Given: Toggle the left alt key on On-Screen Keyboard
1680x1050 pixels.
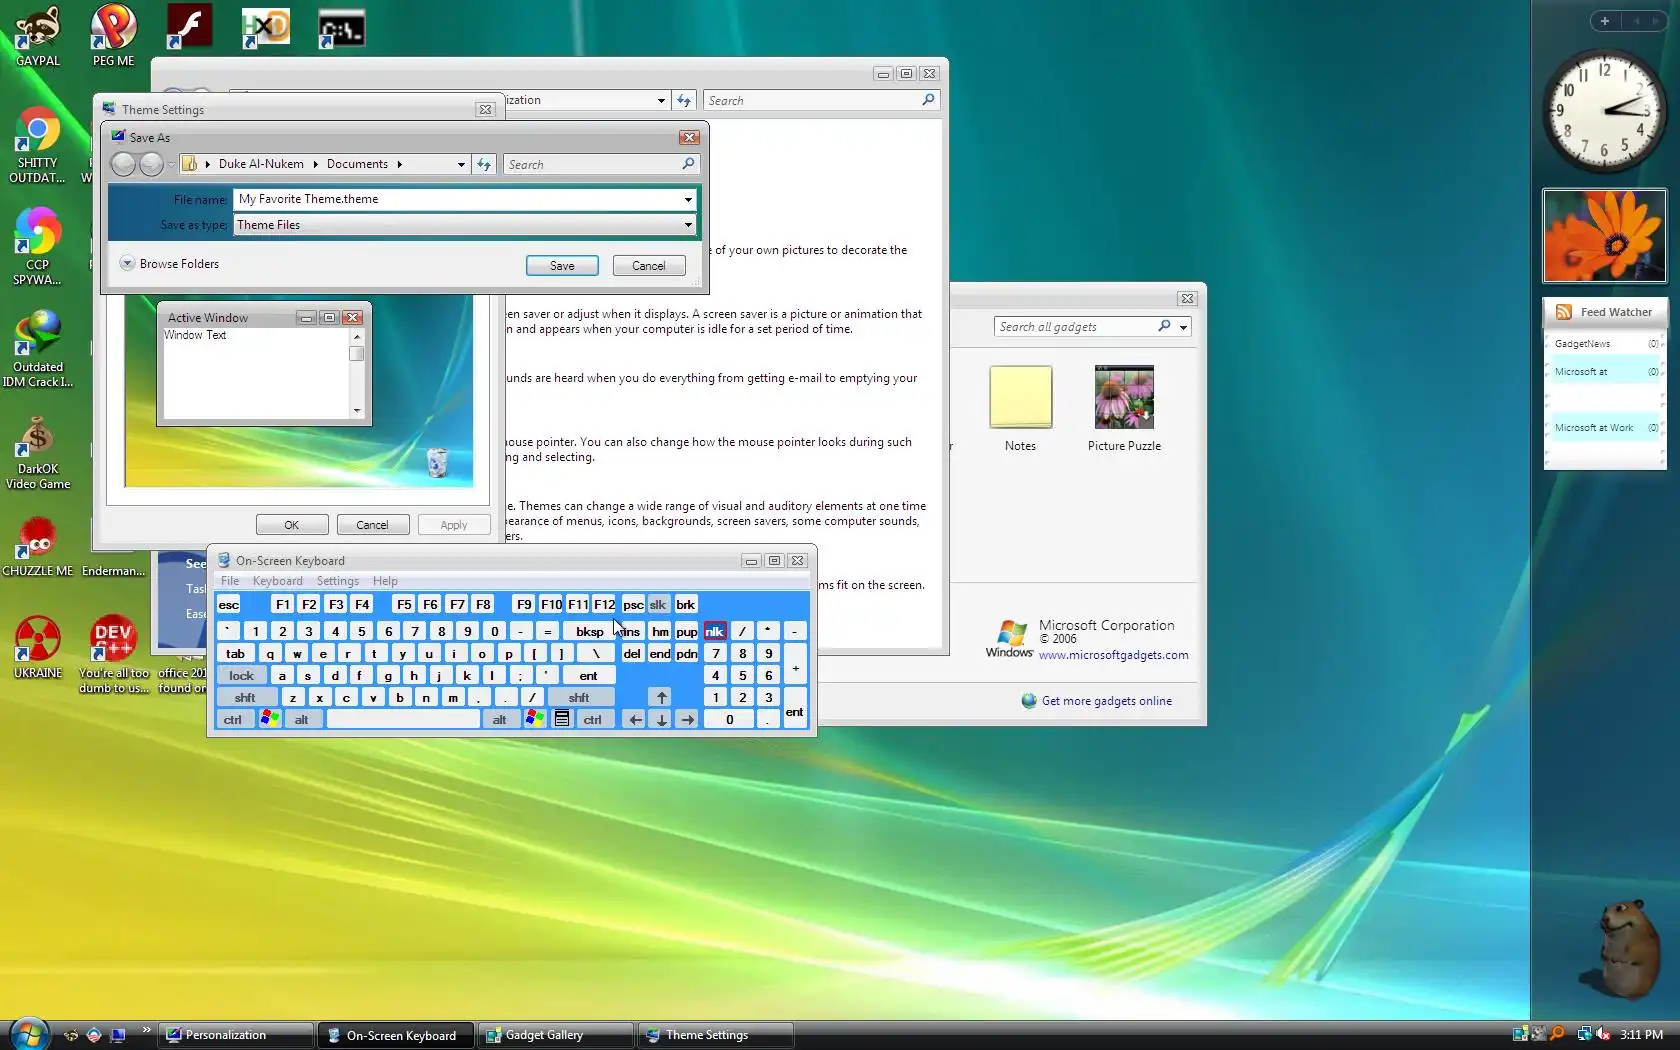Looking at the screenshot, I should click(301, 719).
